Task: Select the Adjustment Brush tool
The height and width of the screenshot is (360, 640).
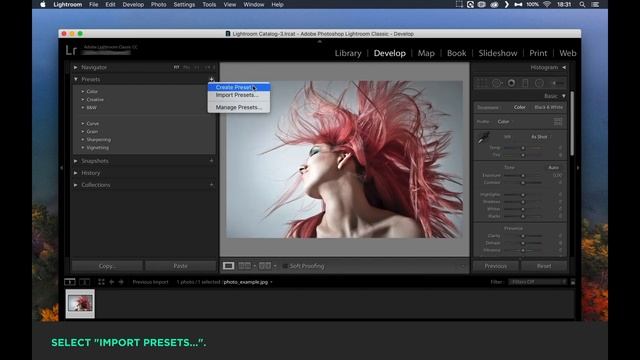Action: click(x=557, y=83)
